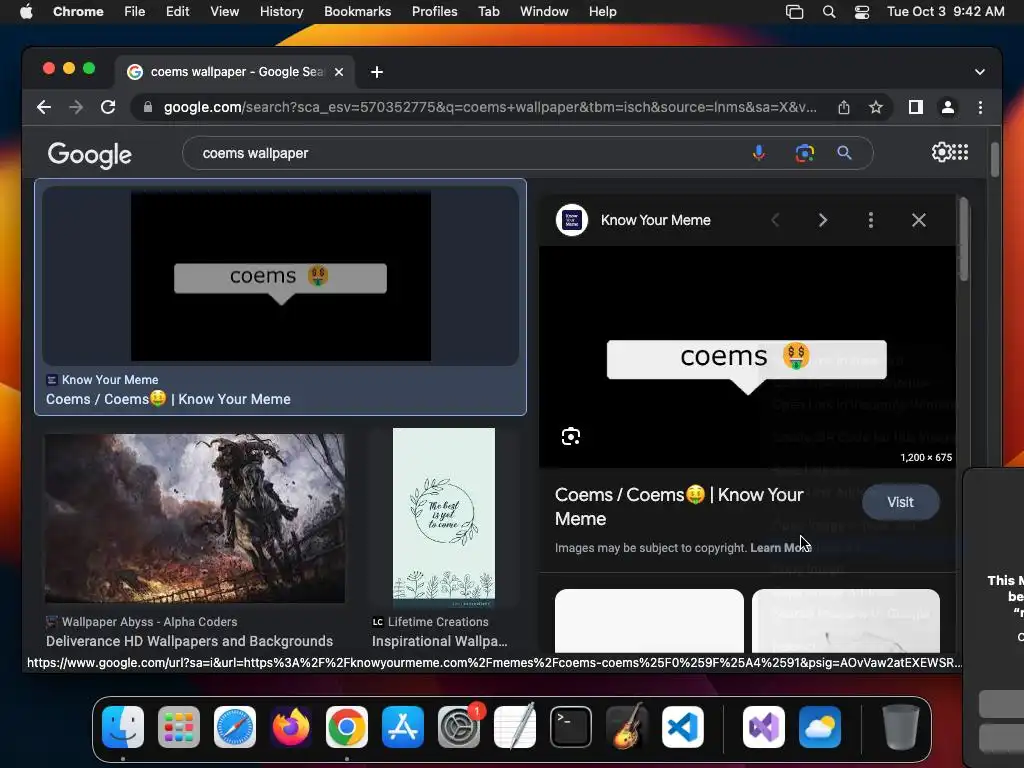Open the Coems Know Your Meme result title

click(168, 399)
